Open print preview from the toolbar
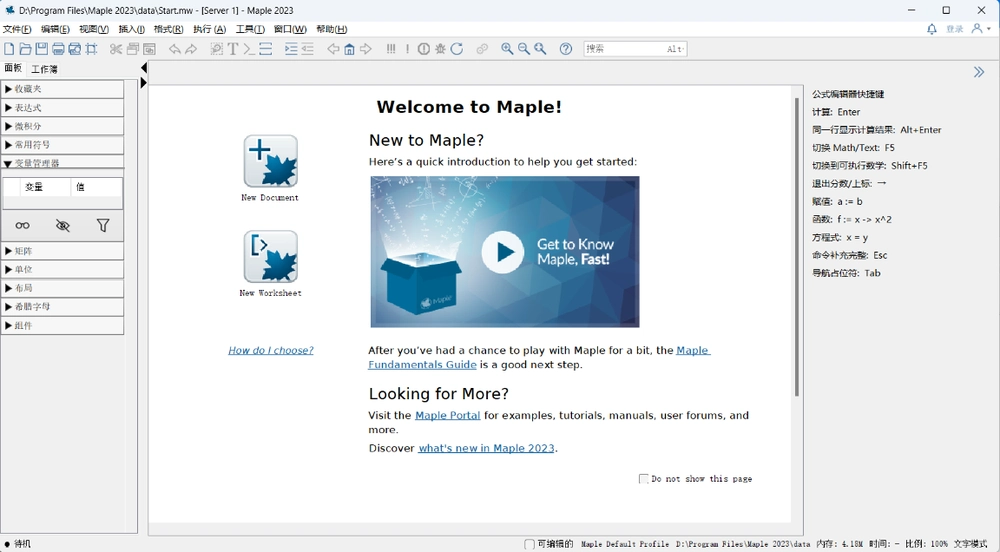 click(75, 49)
